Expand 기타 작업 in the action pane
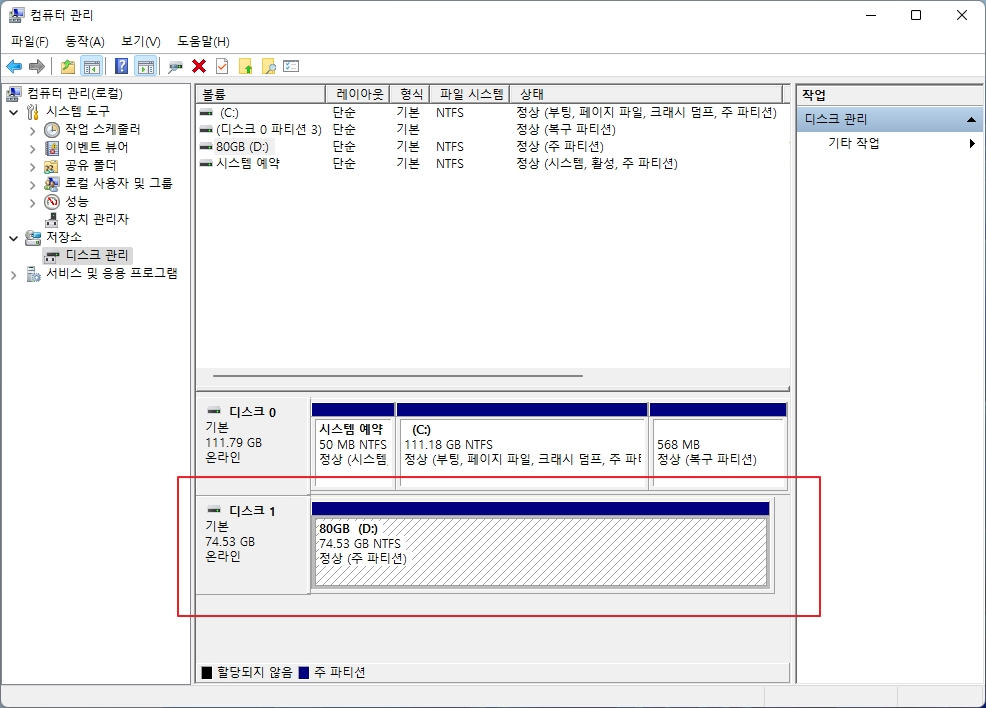The height and width of the screenshot is (708, 986). (x=971, y=142)
